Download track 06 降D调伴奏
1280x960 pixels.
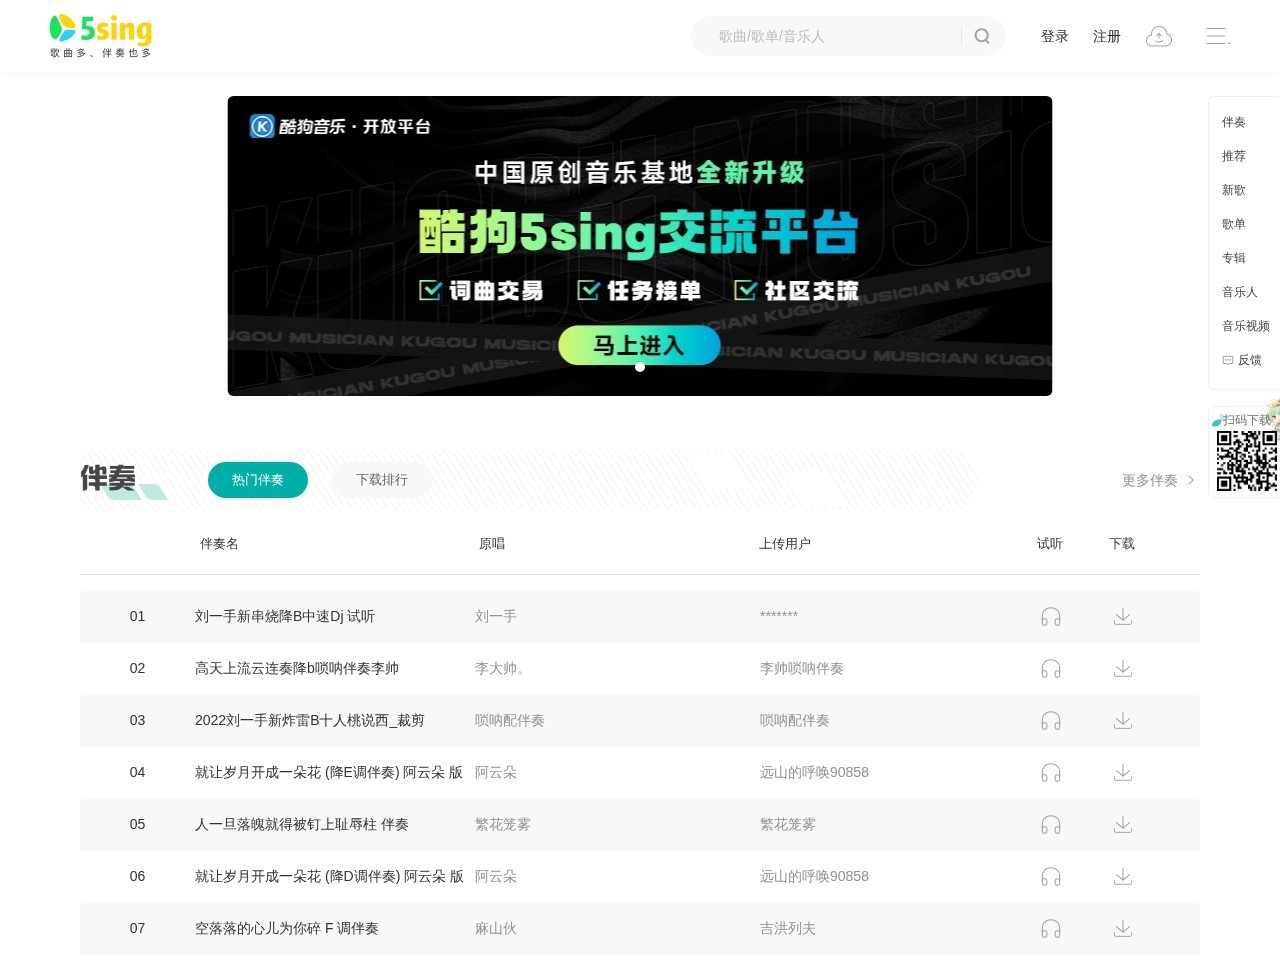[1123, 877]
